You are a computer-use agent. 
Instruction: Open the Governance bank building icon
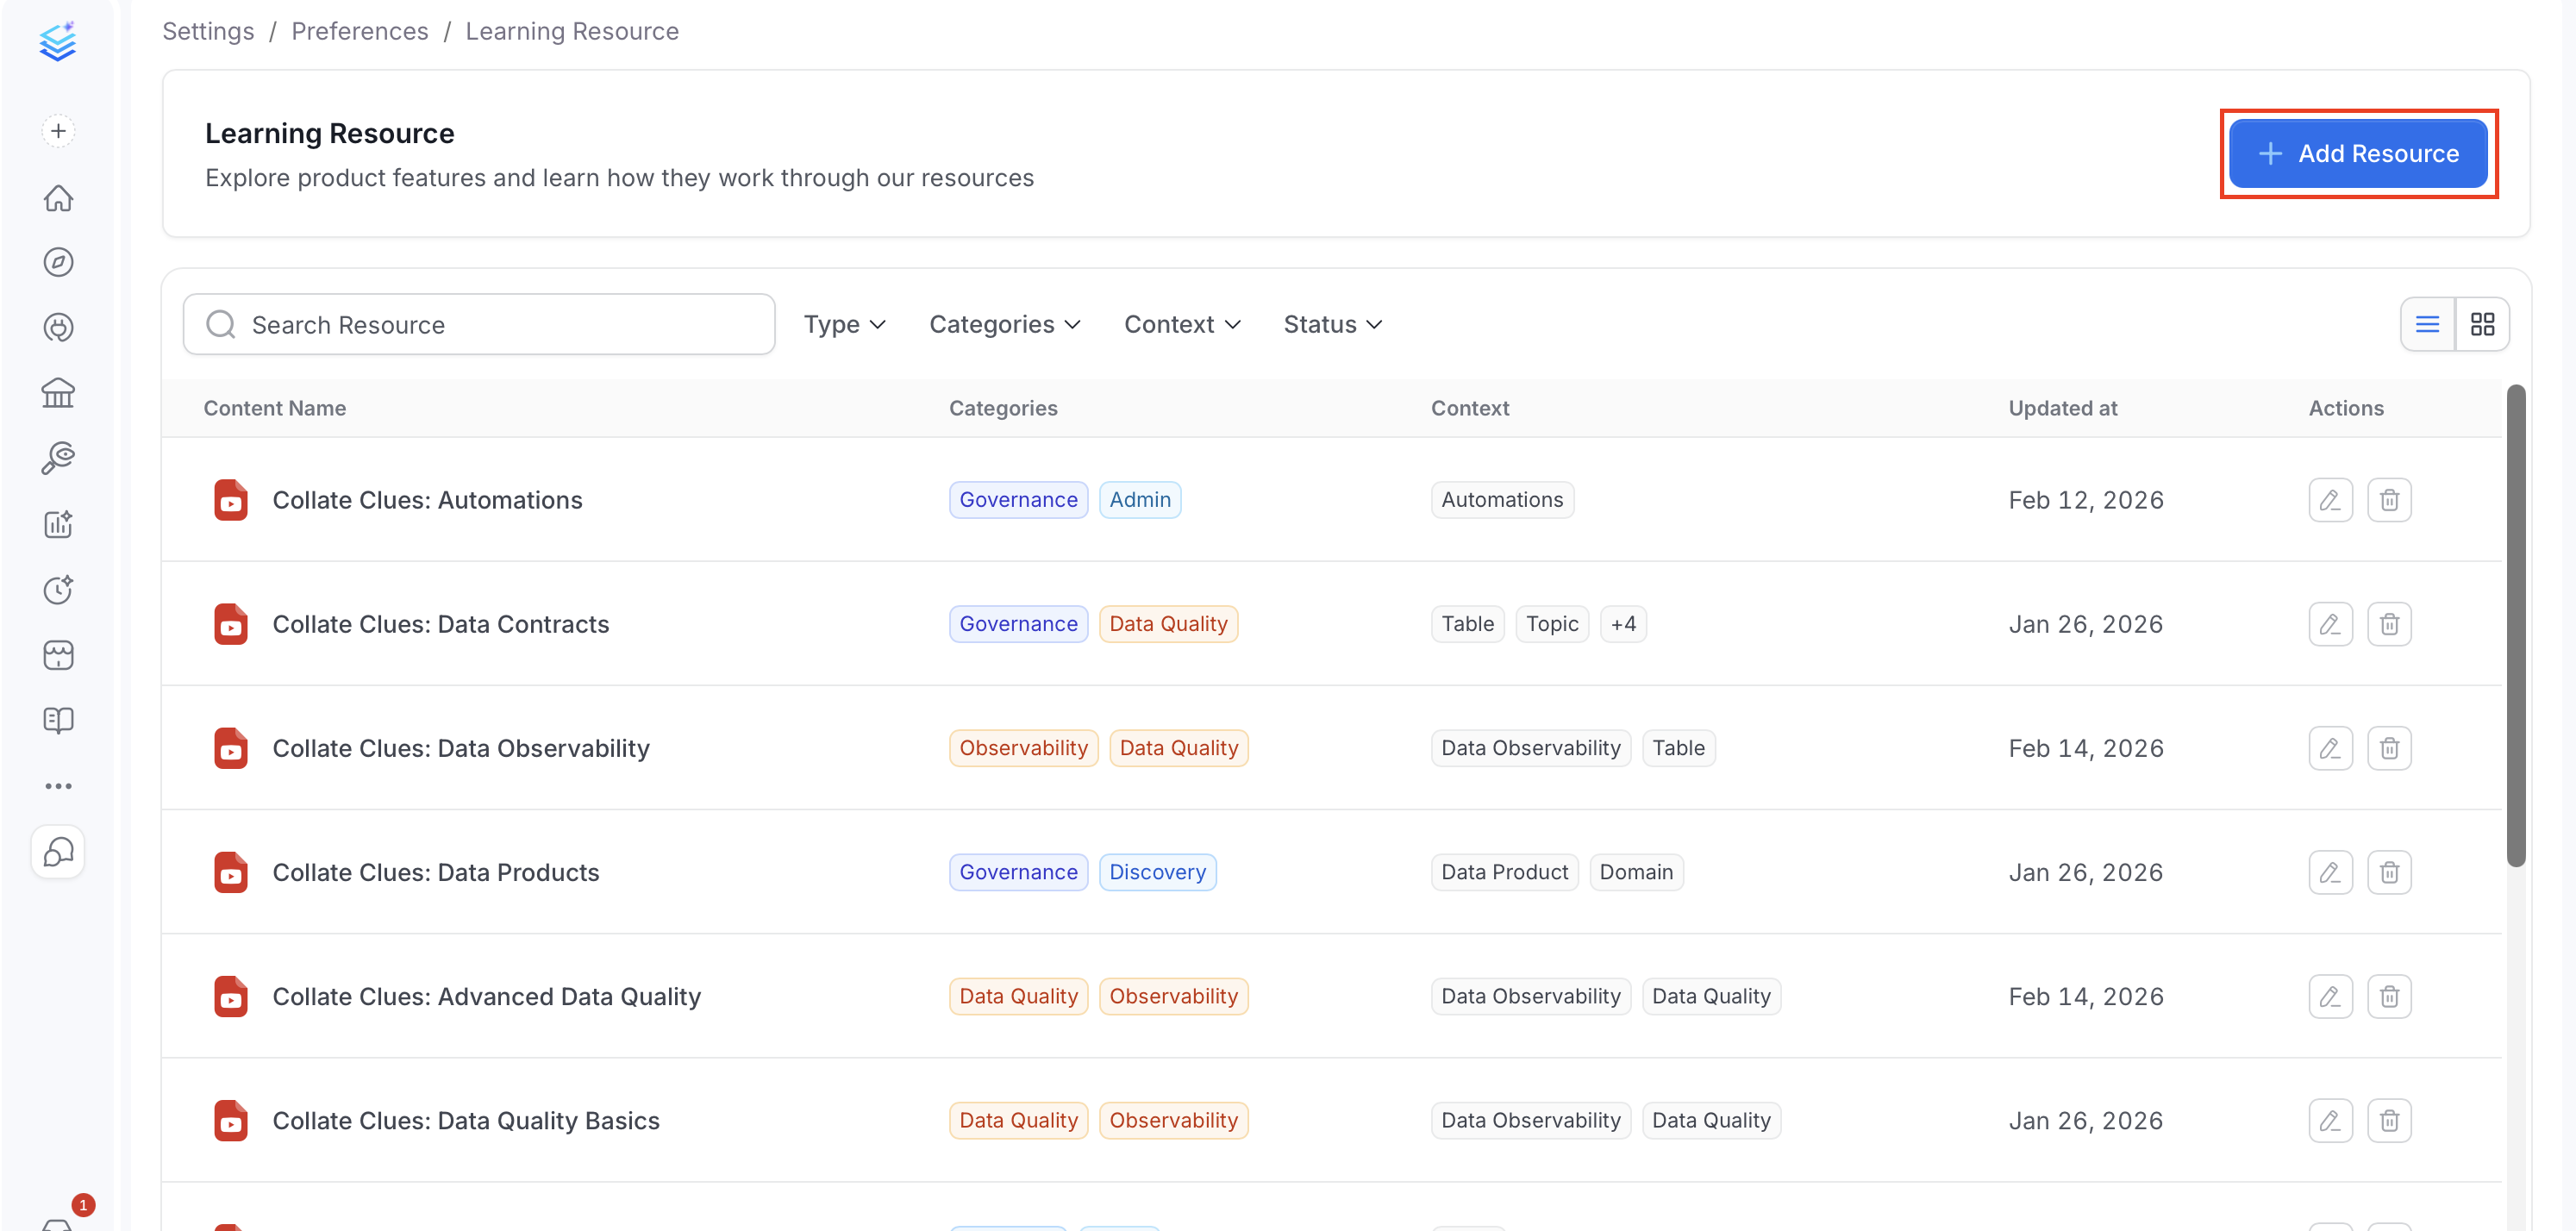pyautogui.click(x=58, y=393)
